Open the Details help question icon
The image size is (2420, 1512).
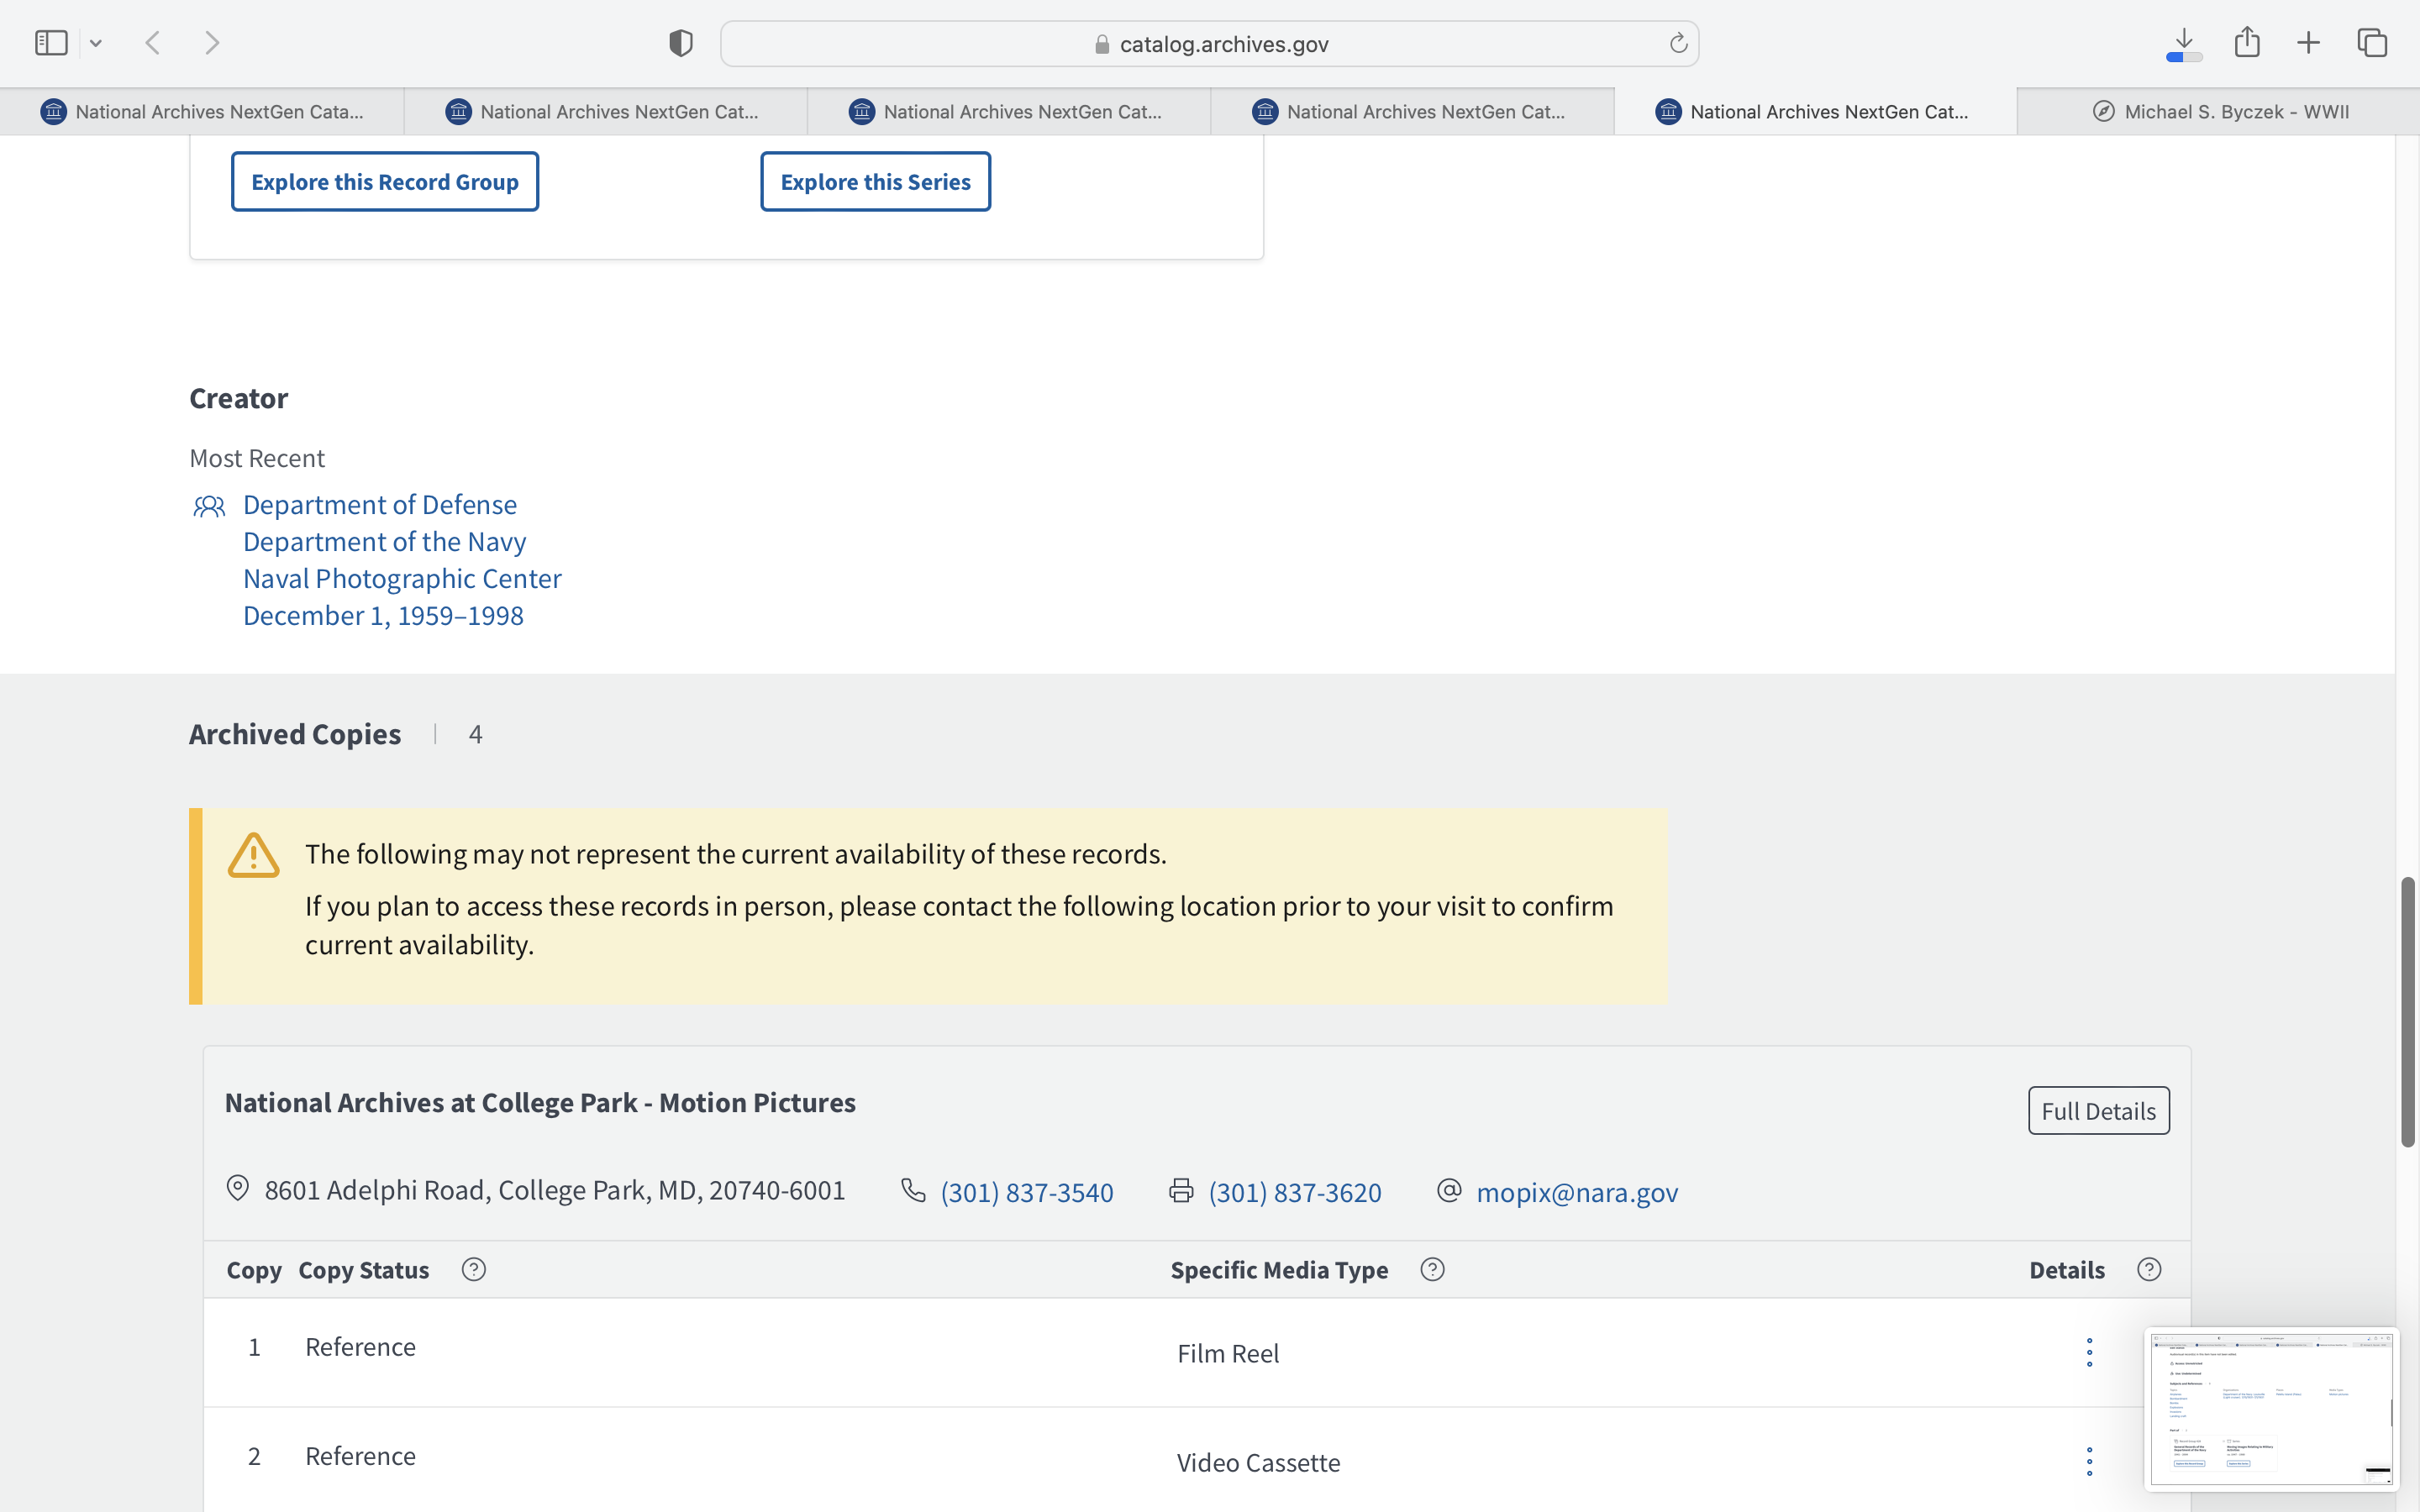coord(2149,1269)
